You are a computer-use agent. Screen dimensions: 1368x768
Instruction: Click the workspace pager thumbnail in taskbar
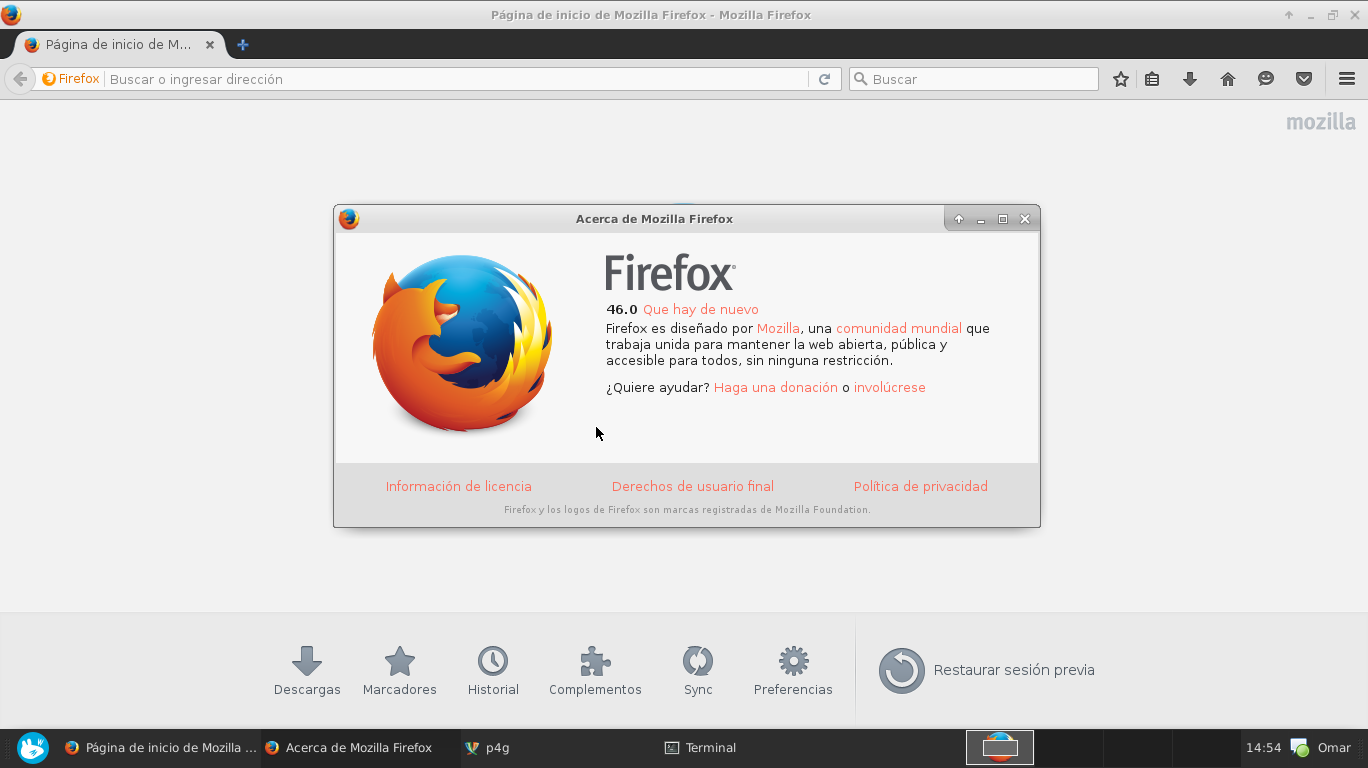pyautogui.click(x=1000, y=747)
